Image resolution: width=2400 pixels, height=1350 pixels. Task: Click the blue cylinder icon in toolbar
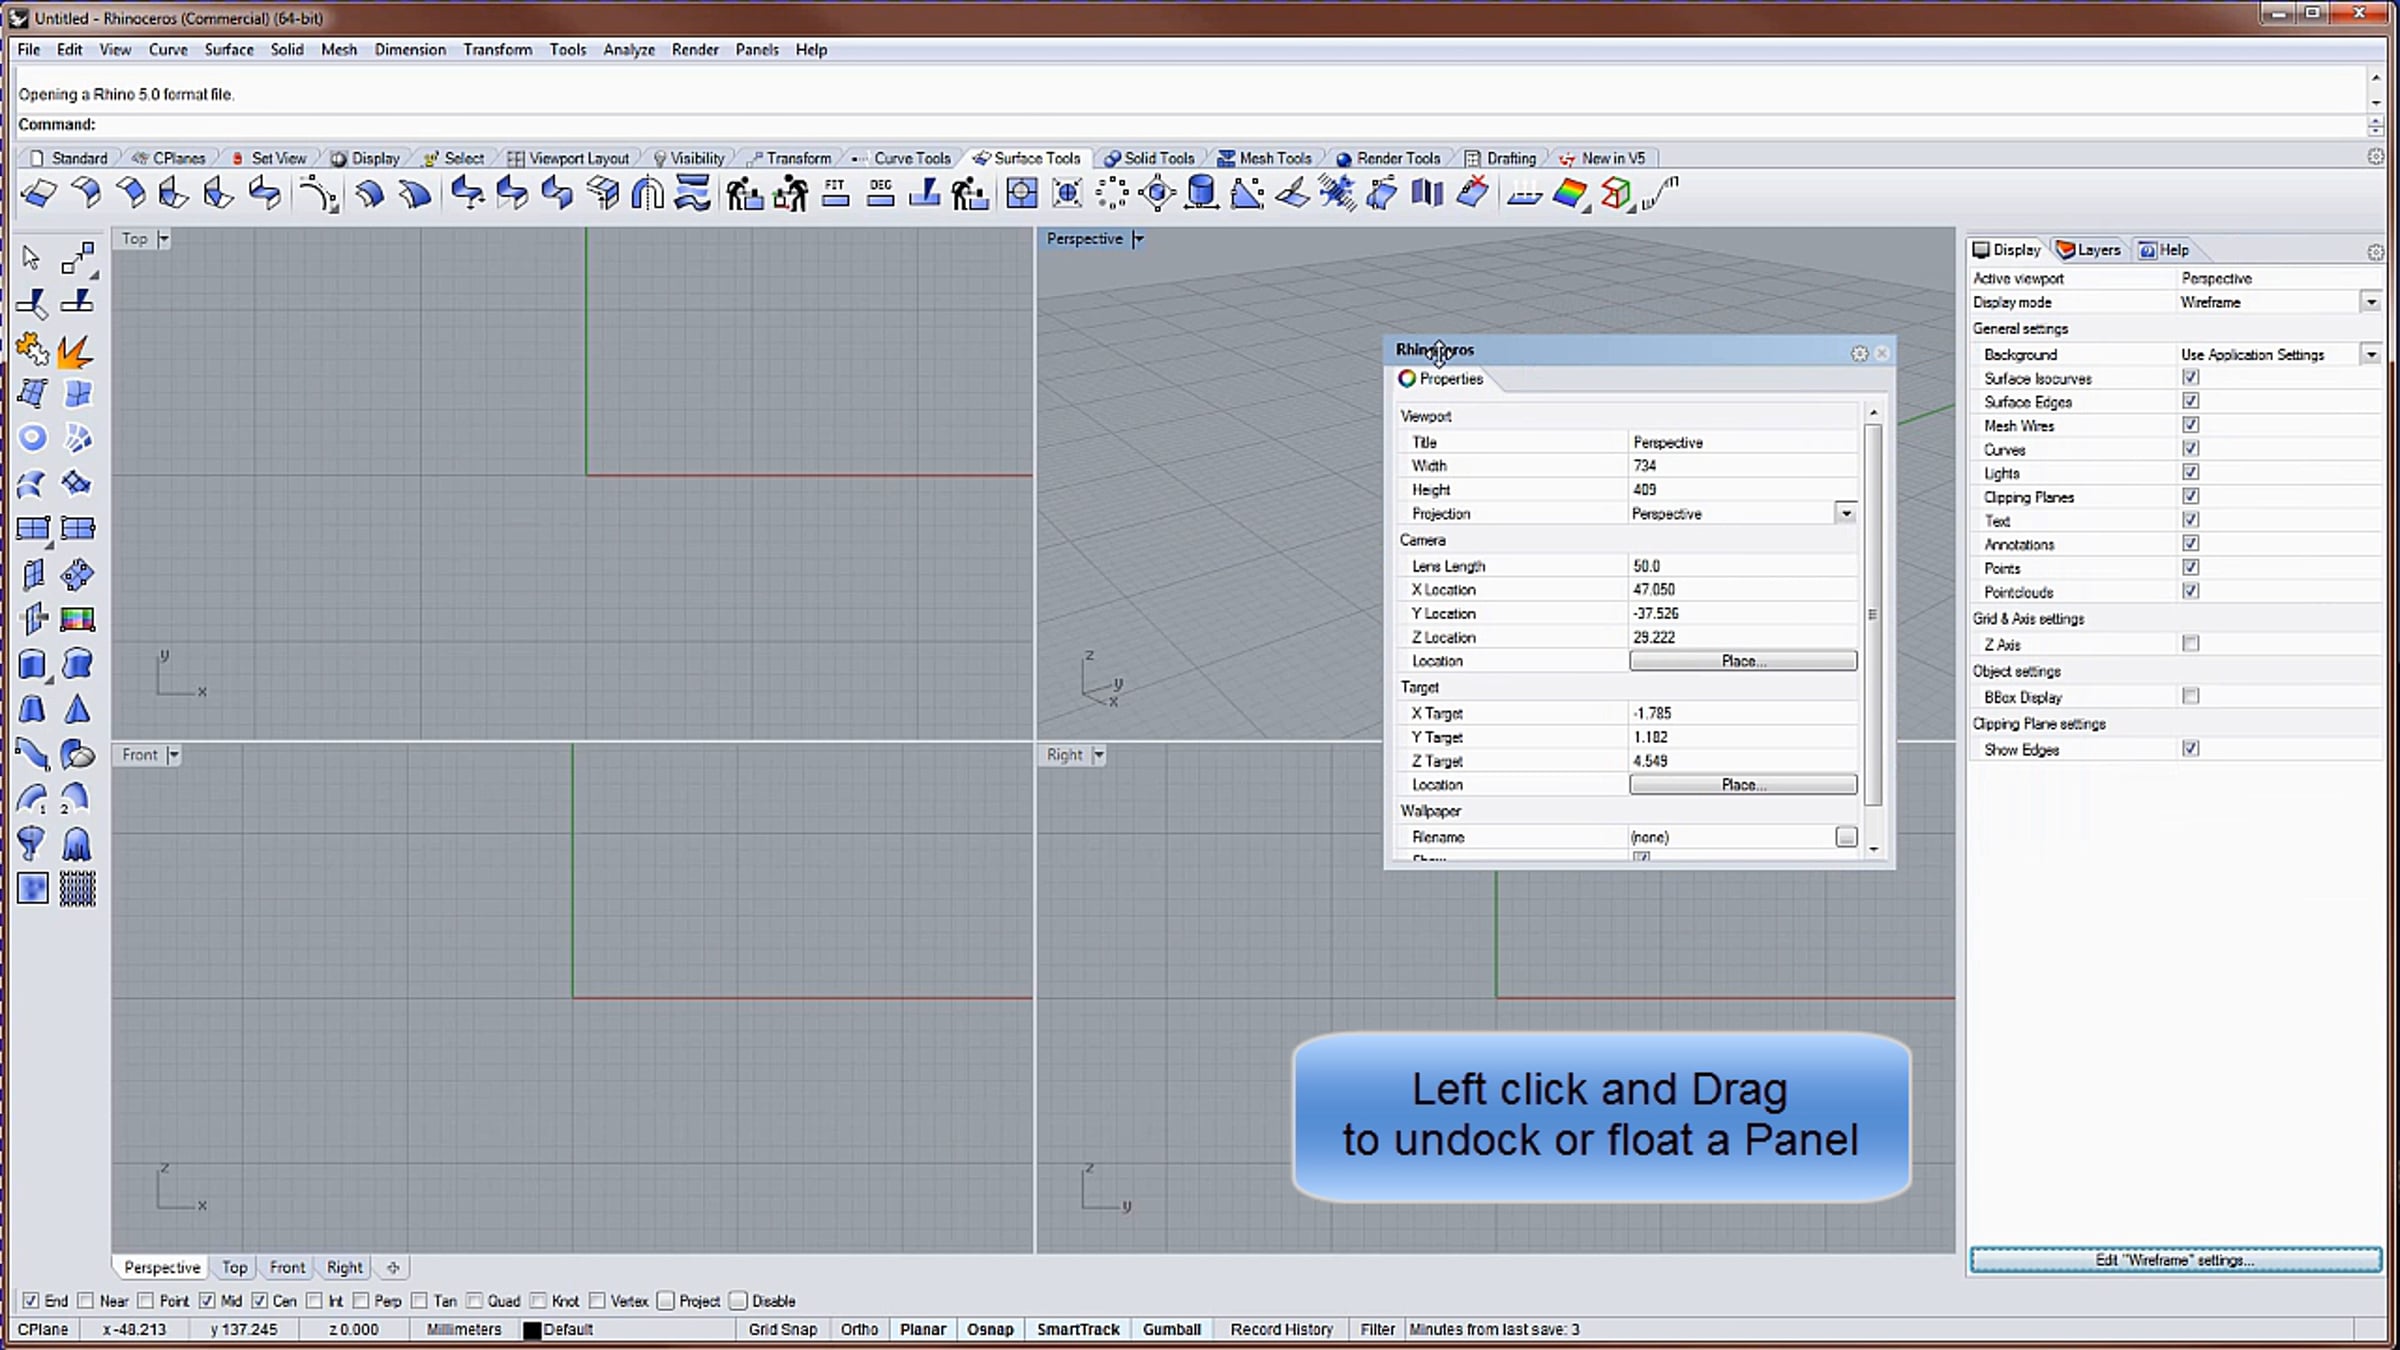[x=1201, y=193]
